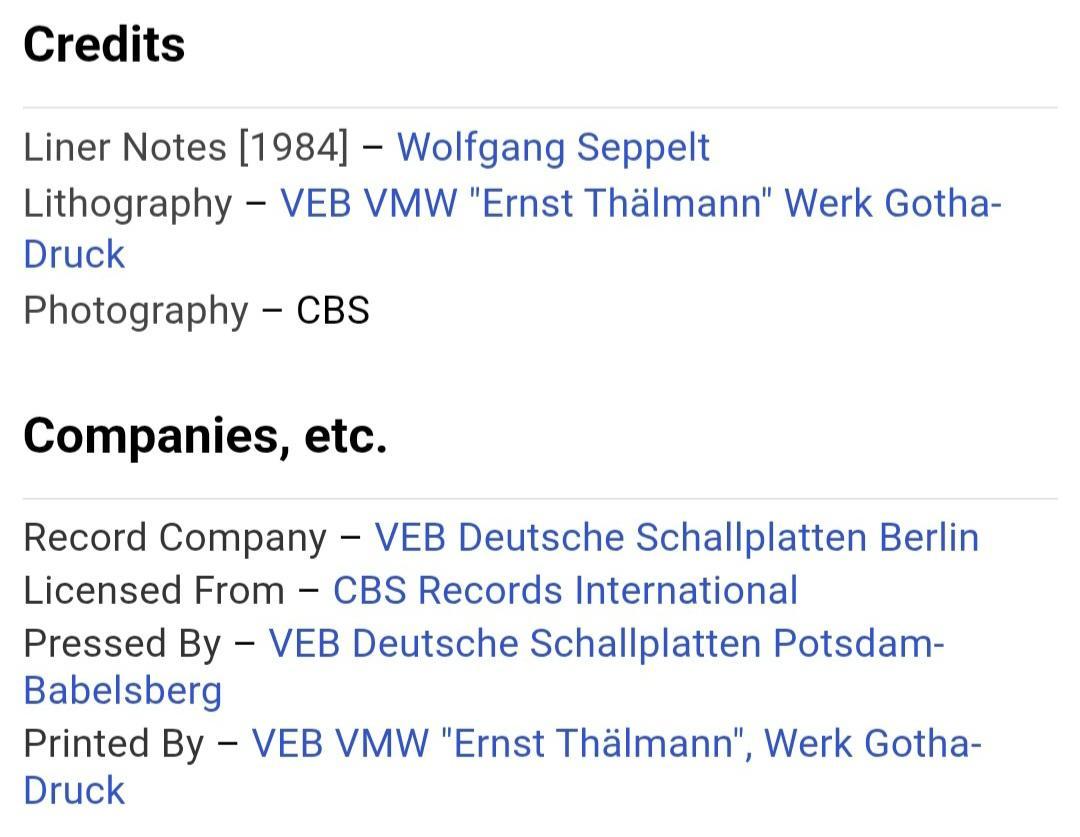Open VEB Deutsche Schallplatten Berlin link
The width and height of the screenshot is (1080, 837).
(x=676, y=538)
